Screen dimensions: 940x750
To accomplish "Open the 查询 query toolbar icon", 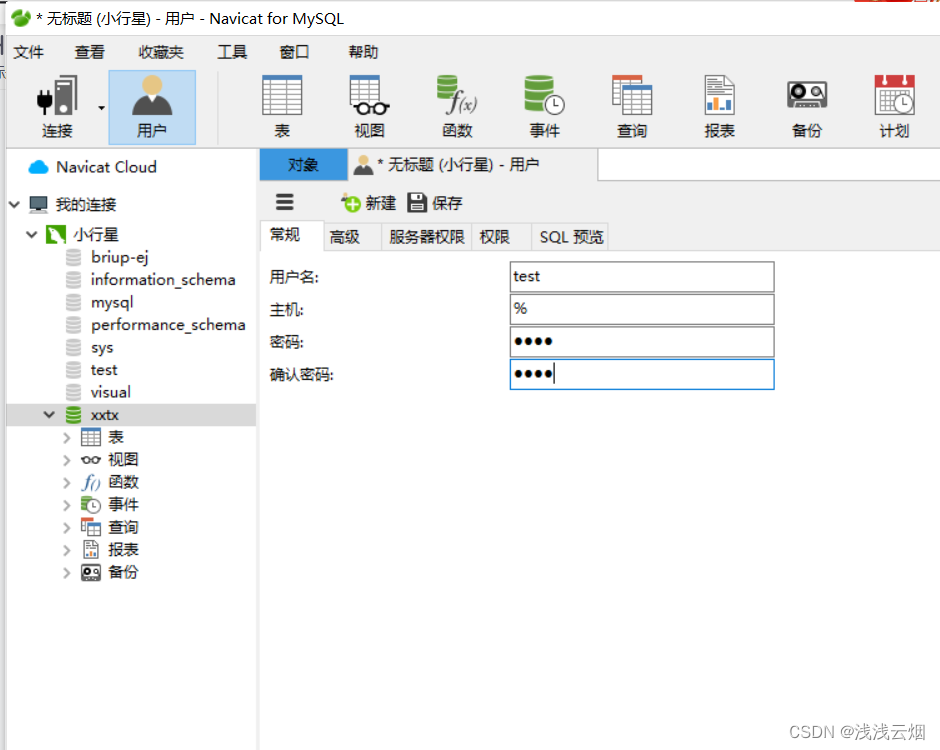I will 632,107.
